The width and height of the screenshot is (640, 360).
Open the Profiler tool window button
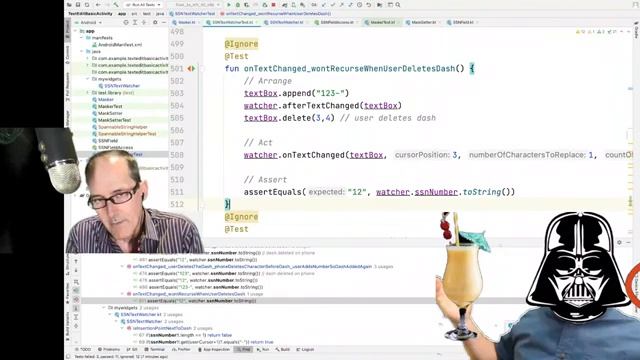(182, 349)
